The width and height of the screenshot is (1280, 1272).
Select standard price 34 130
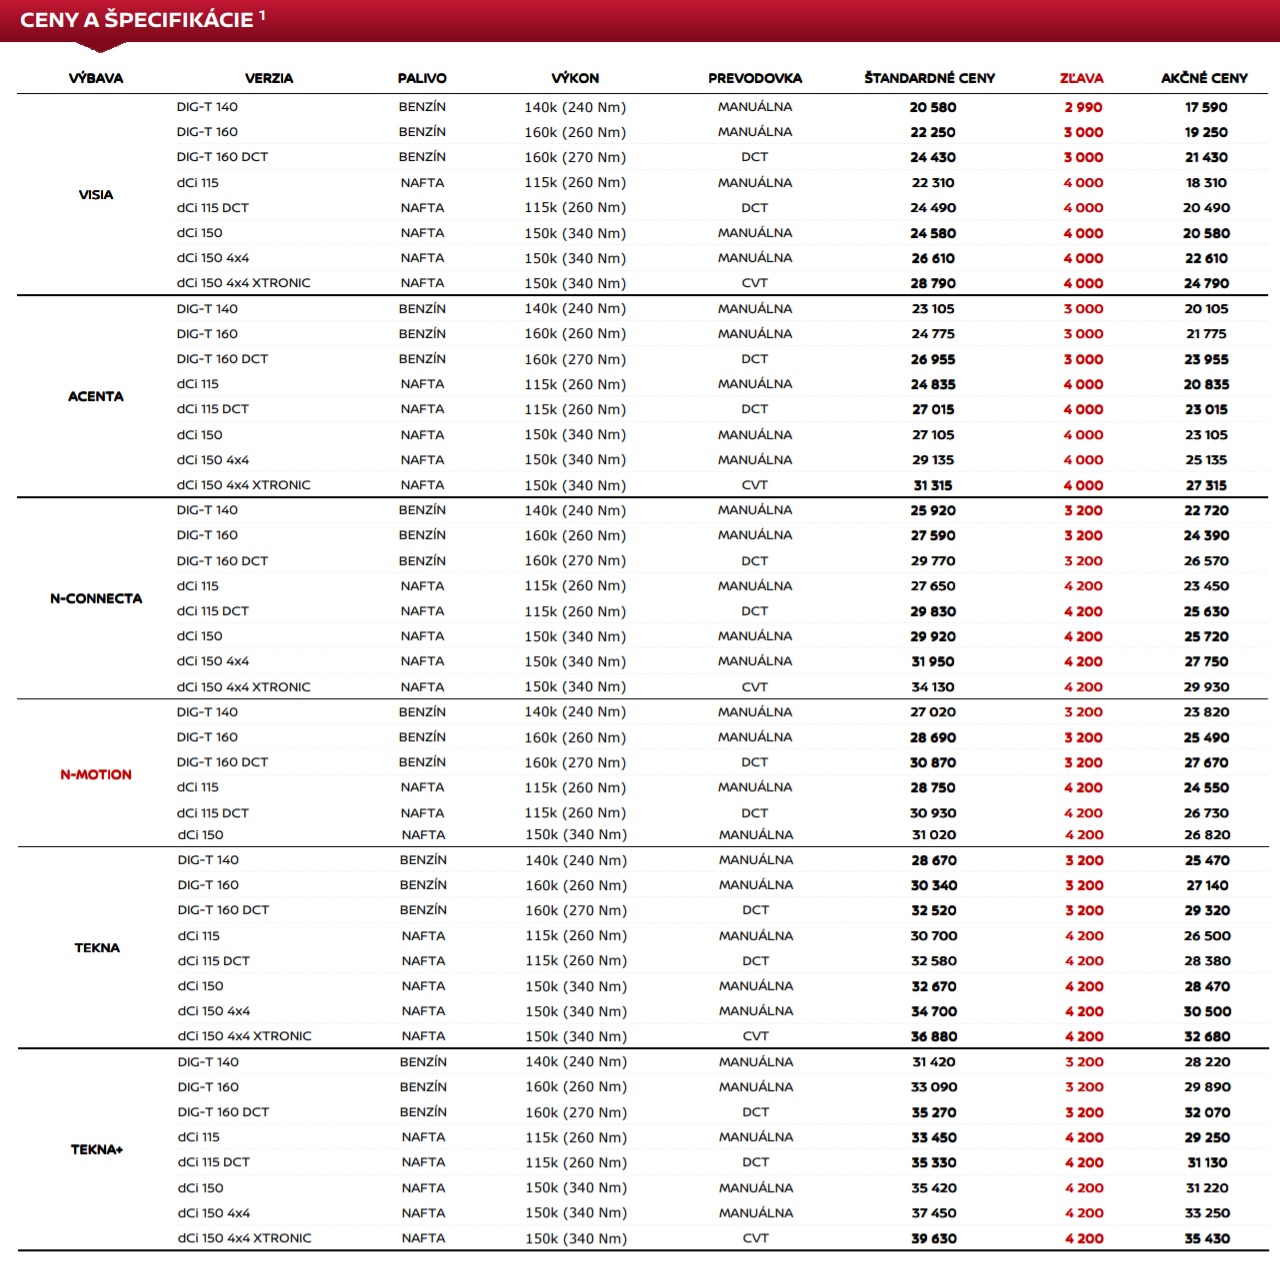coord(933,688)
